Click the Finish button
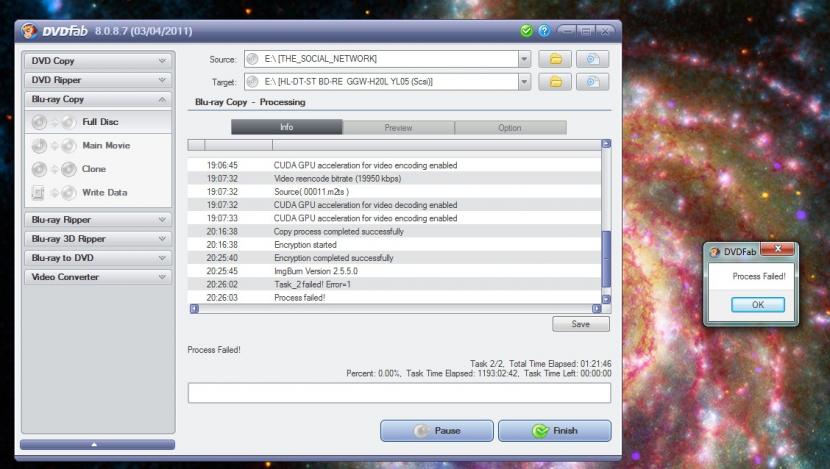830x469 pixels. coord(554,431)
